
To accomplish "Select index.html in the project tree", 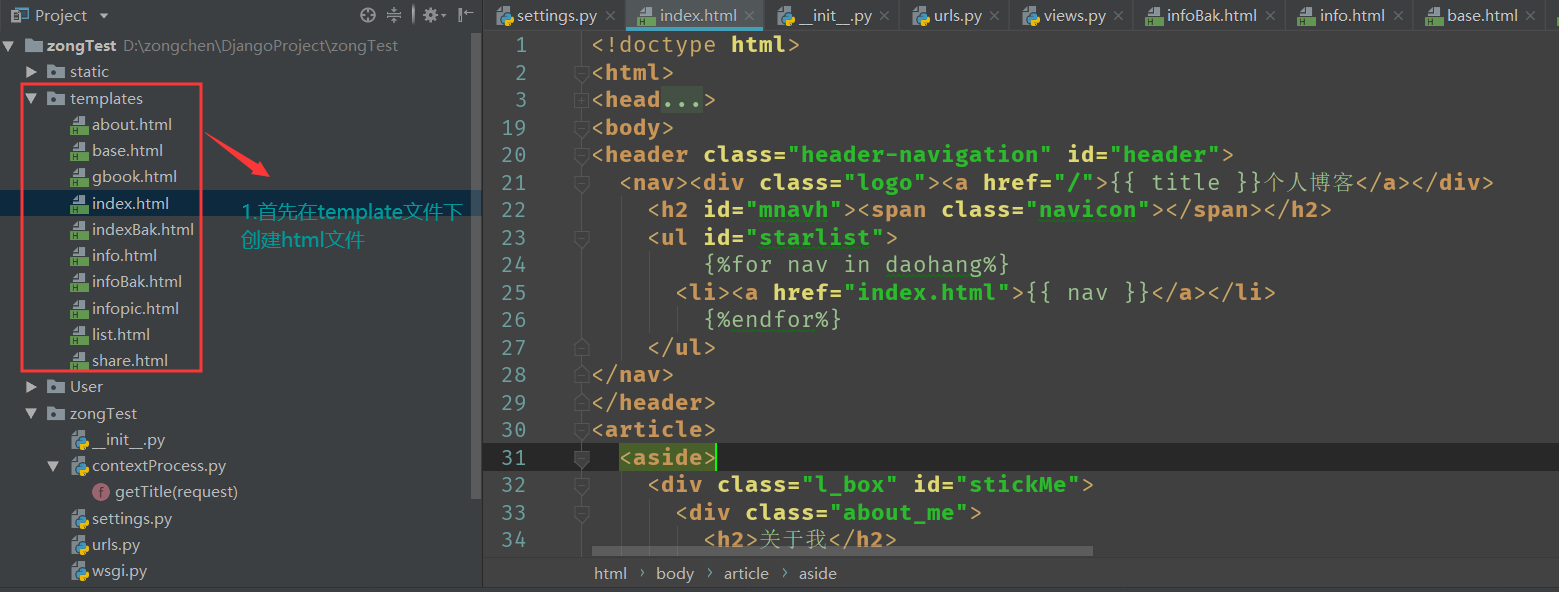I will (130, 203).
